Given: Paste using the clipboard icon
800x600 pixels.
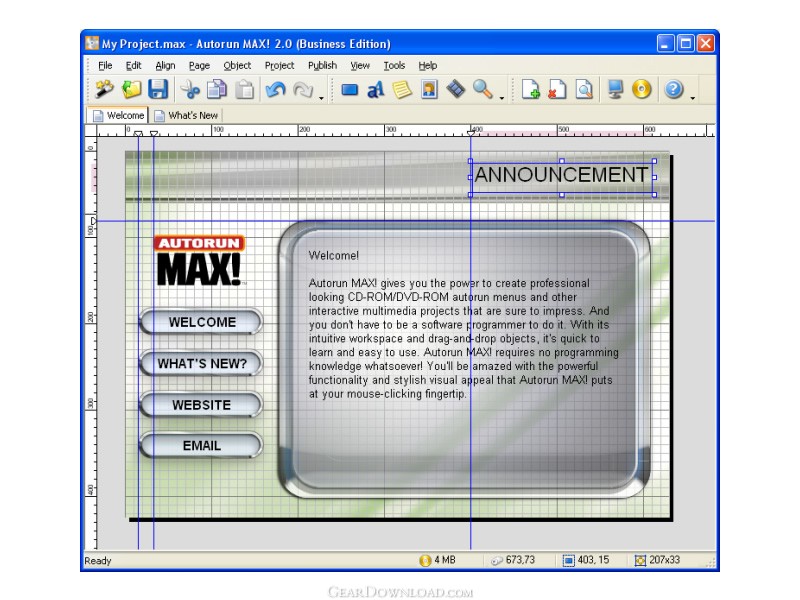Looking at the screenshot, I should click(x=244, y=90).
